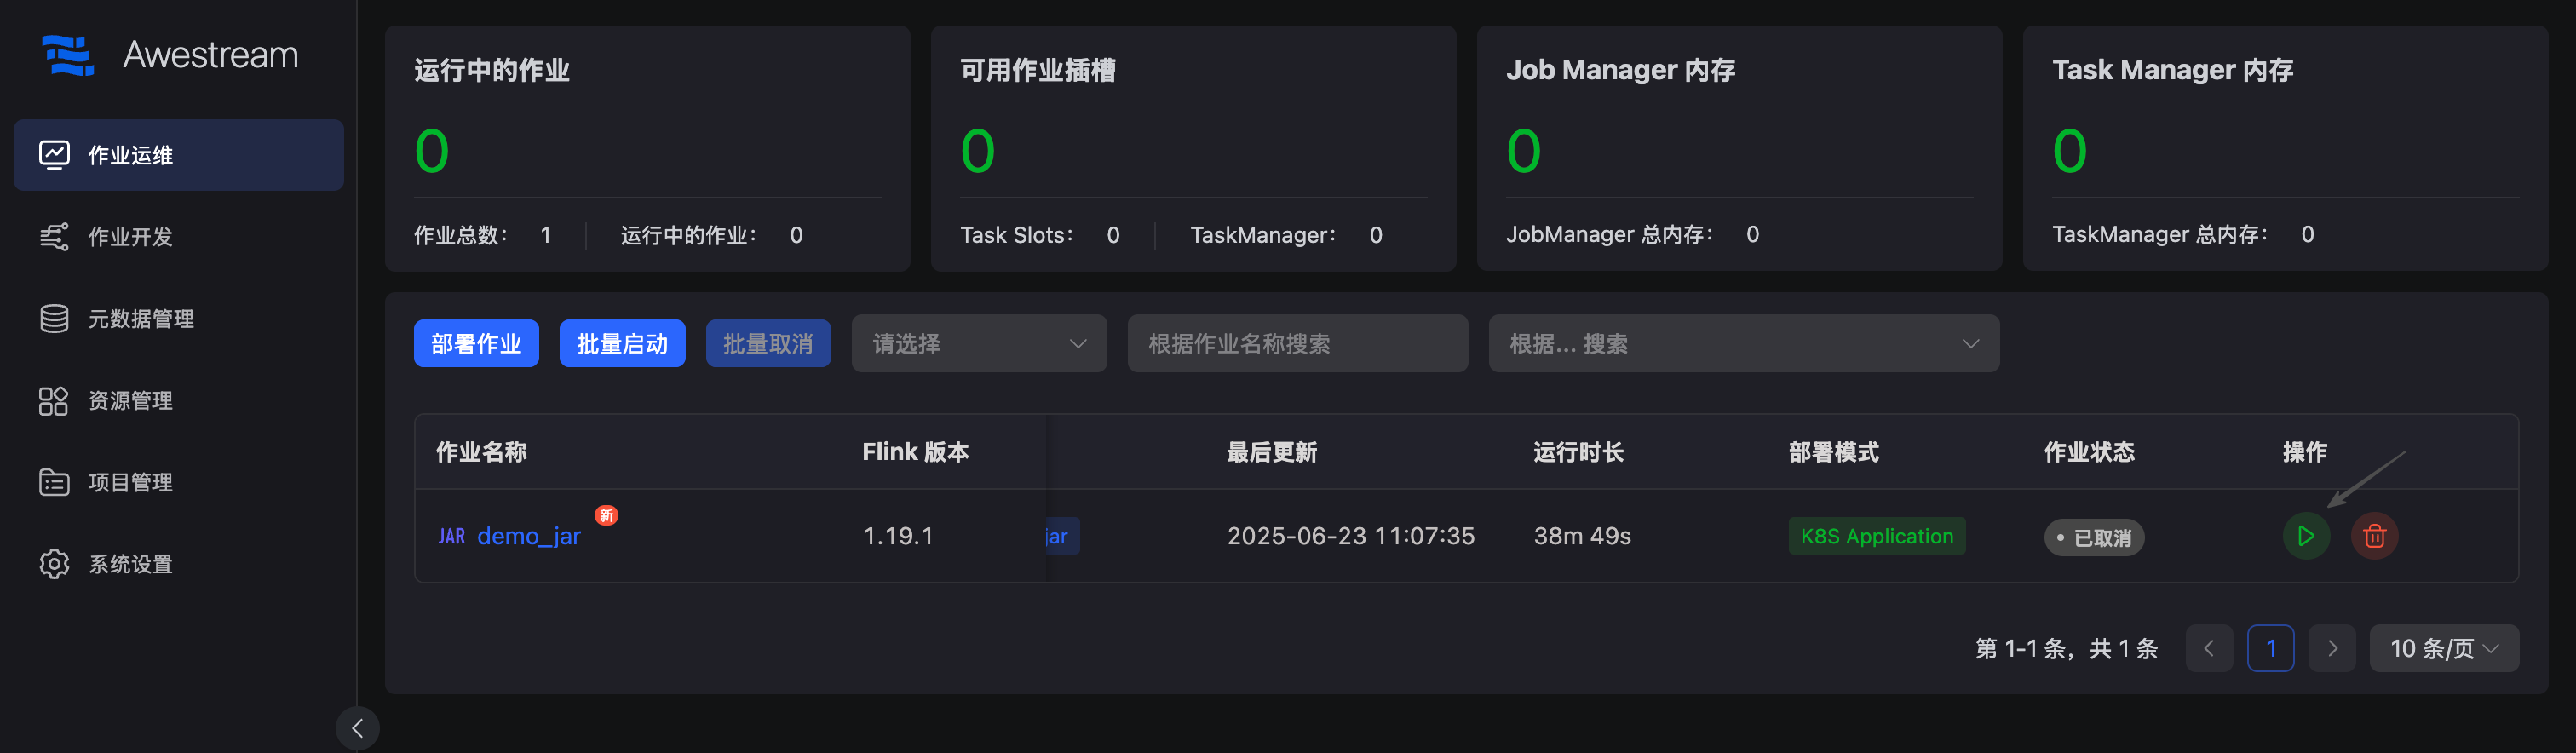Click the 元数据管理 database icon

coord(54,319)
